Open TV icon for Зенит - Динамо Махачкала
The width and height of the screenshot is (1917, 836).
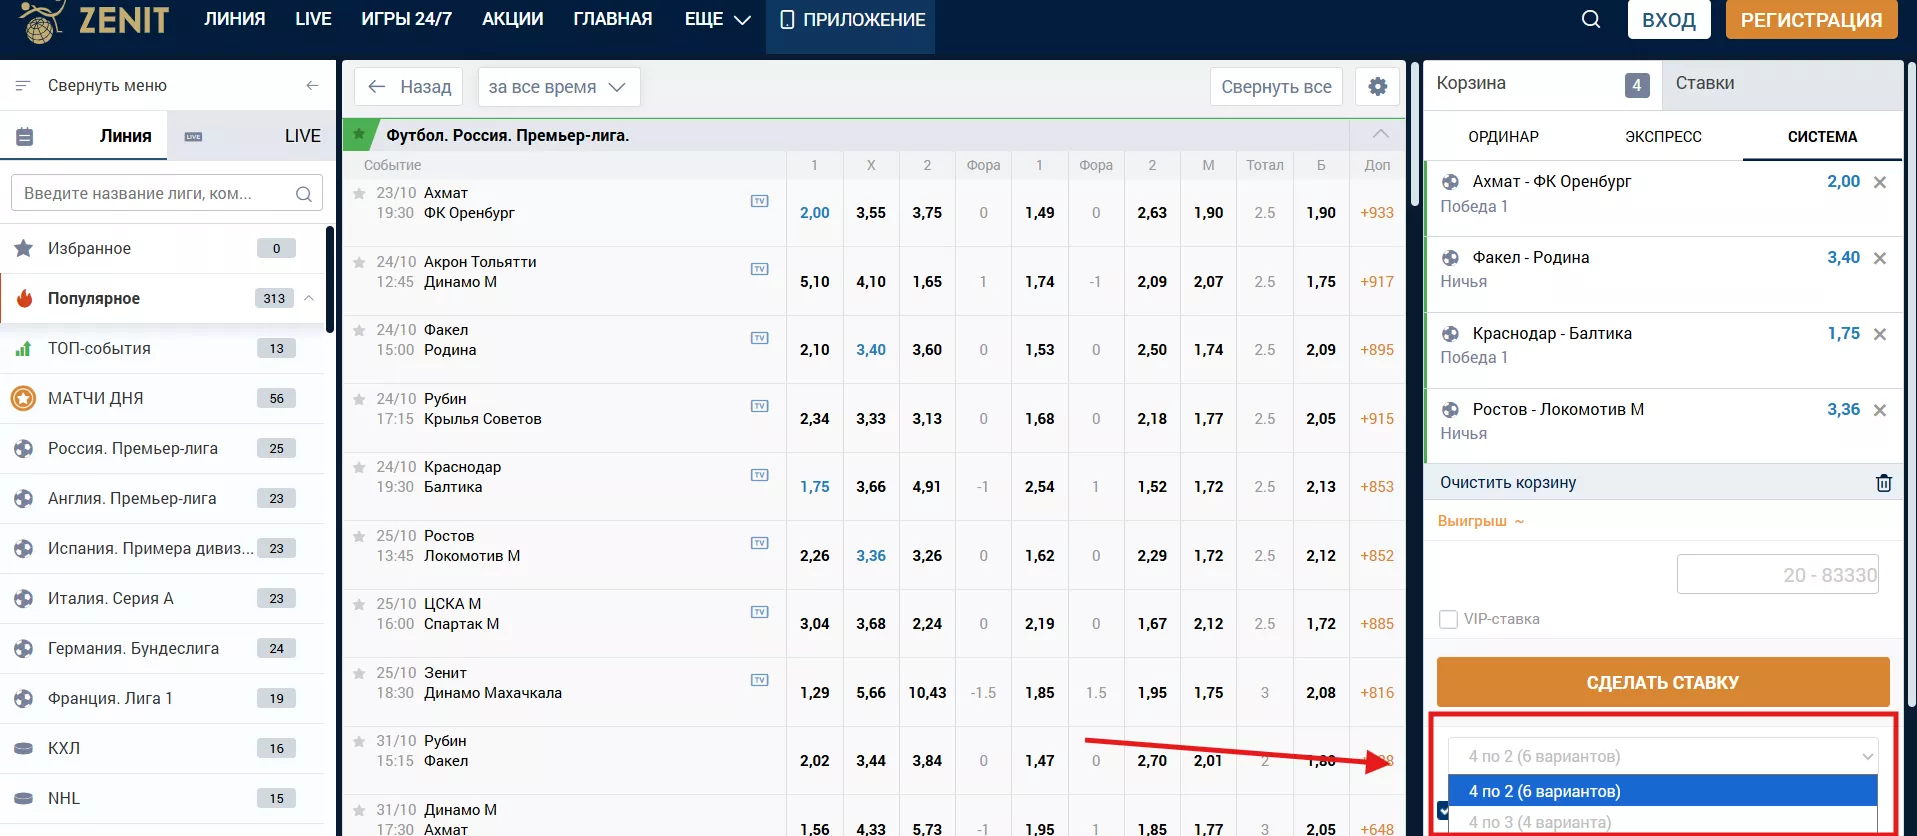tap(760, 680)
